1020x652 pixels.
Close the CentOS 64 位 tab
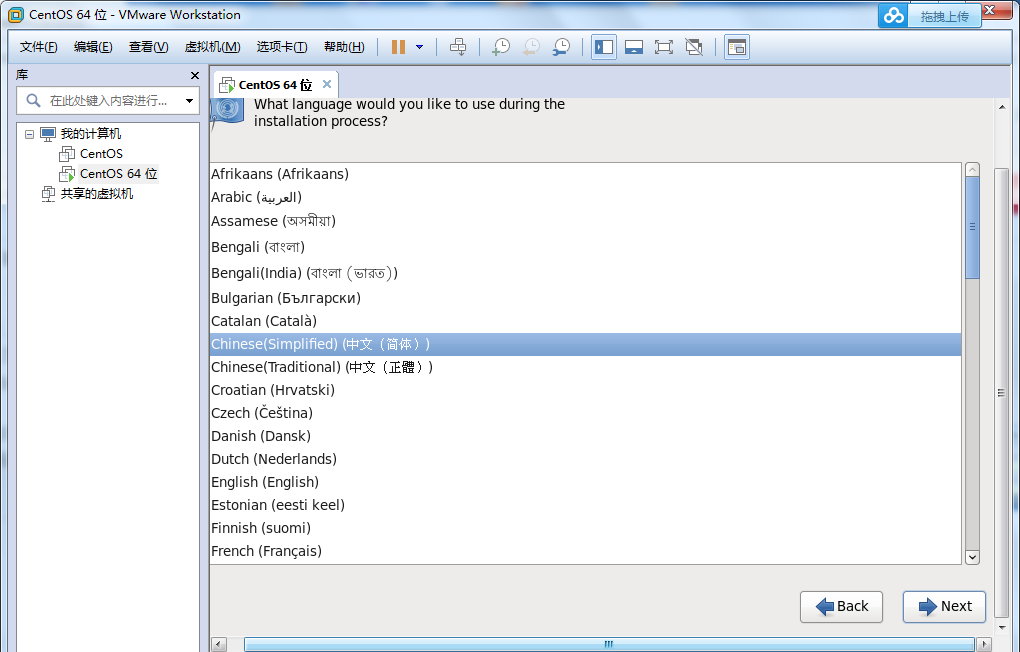[x=327, y=84]
